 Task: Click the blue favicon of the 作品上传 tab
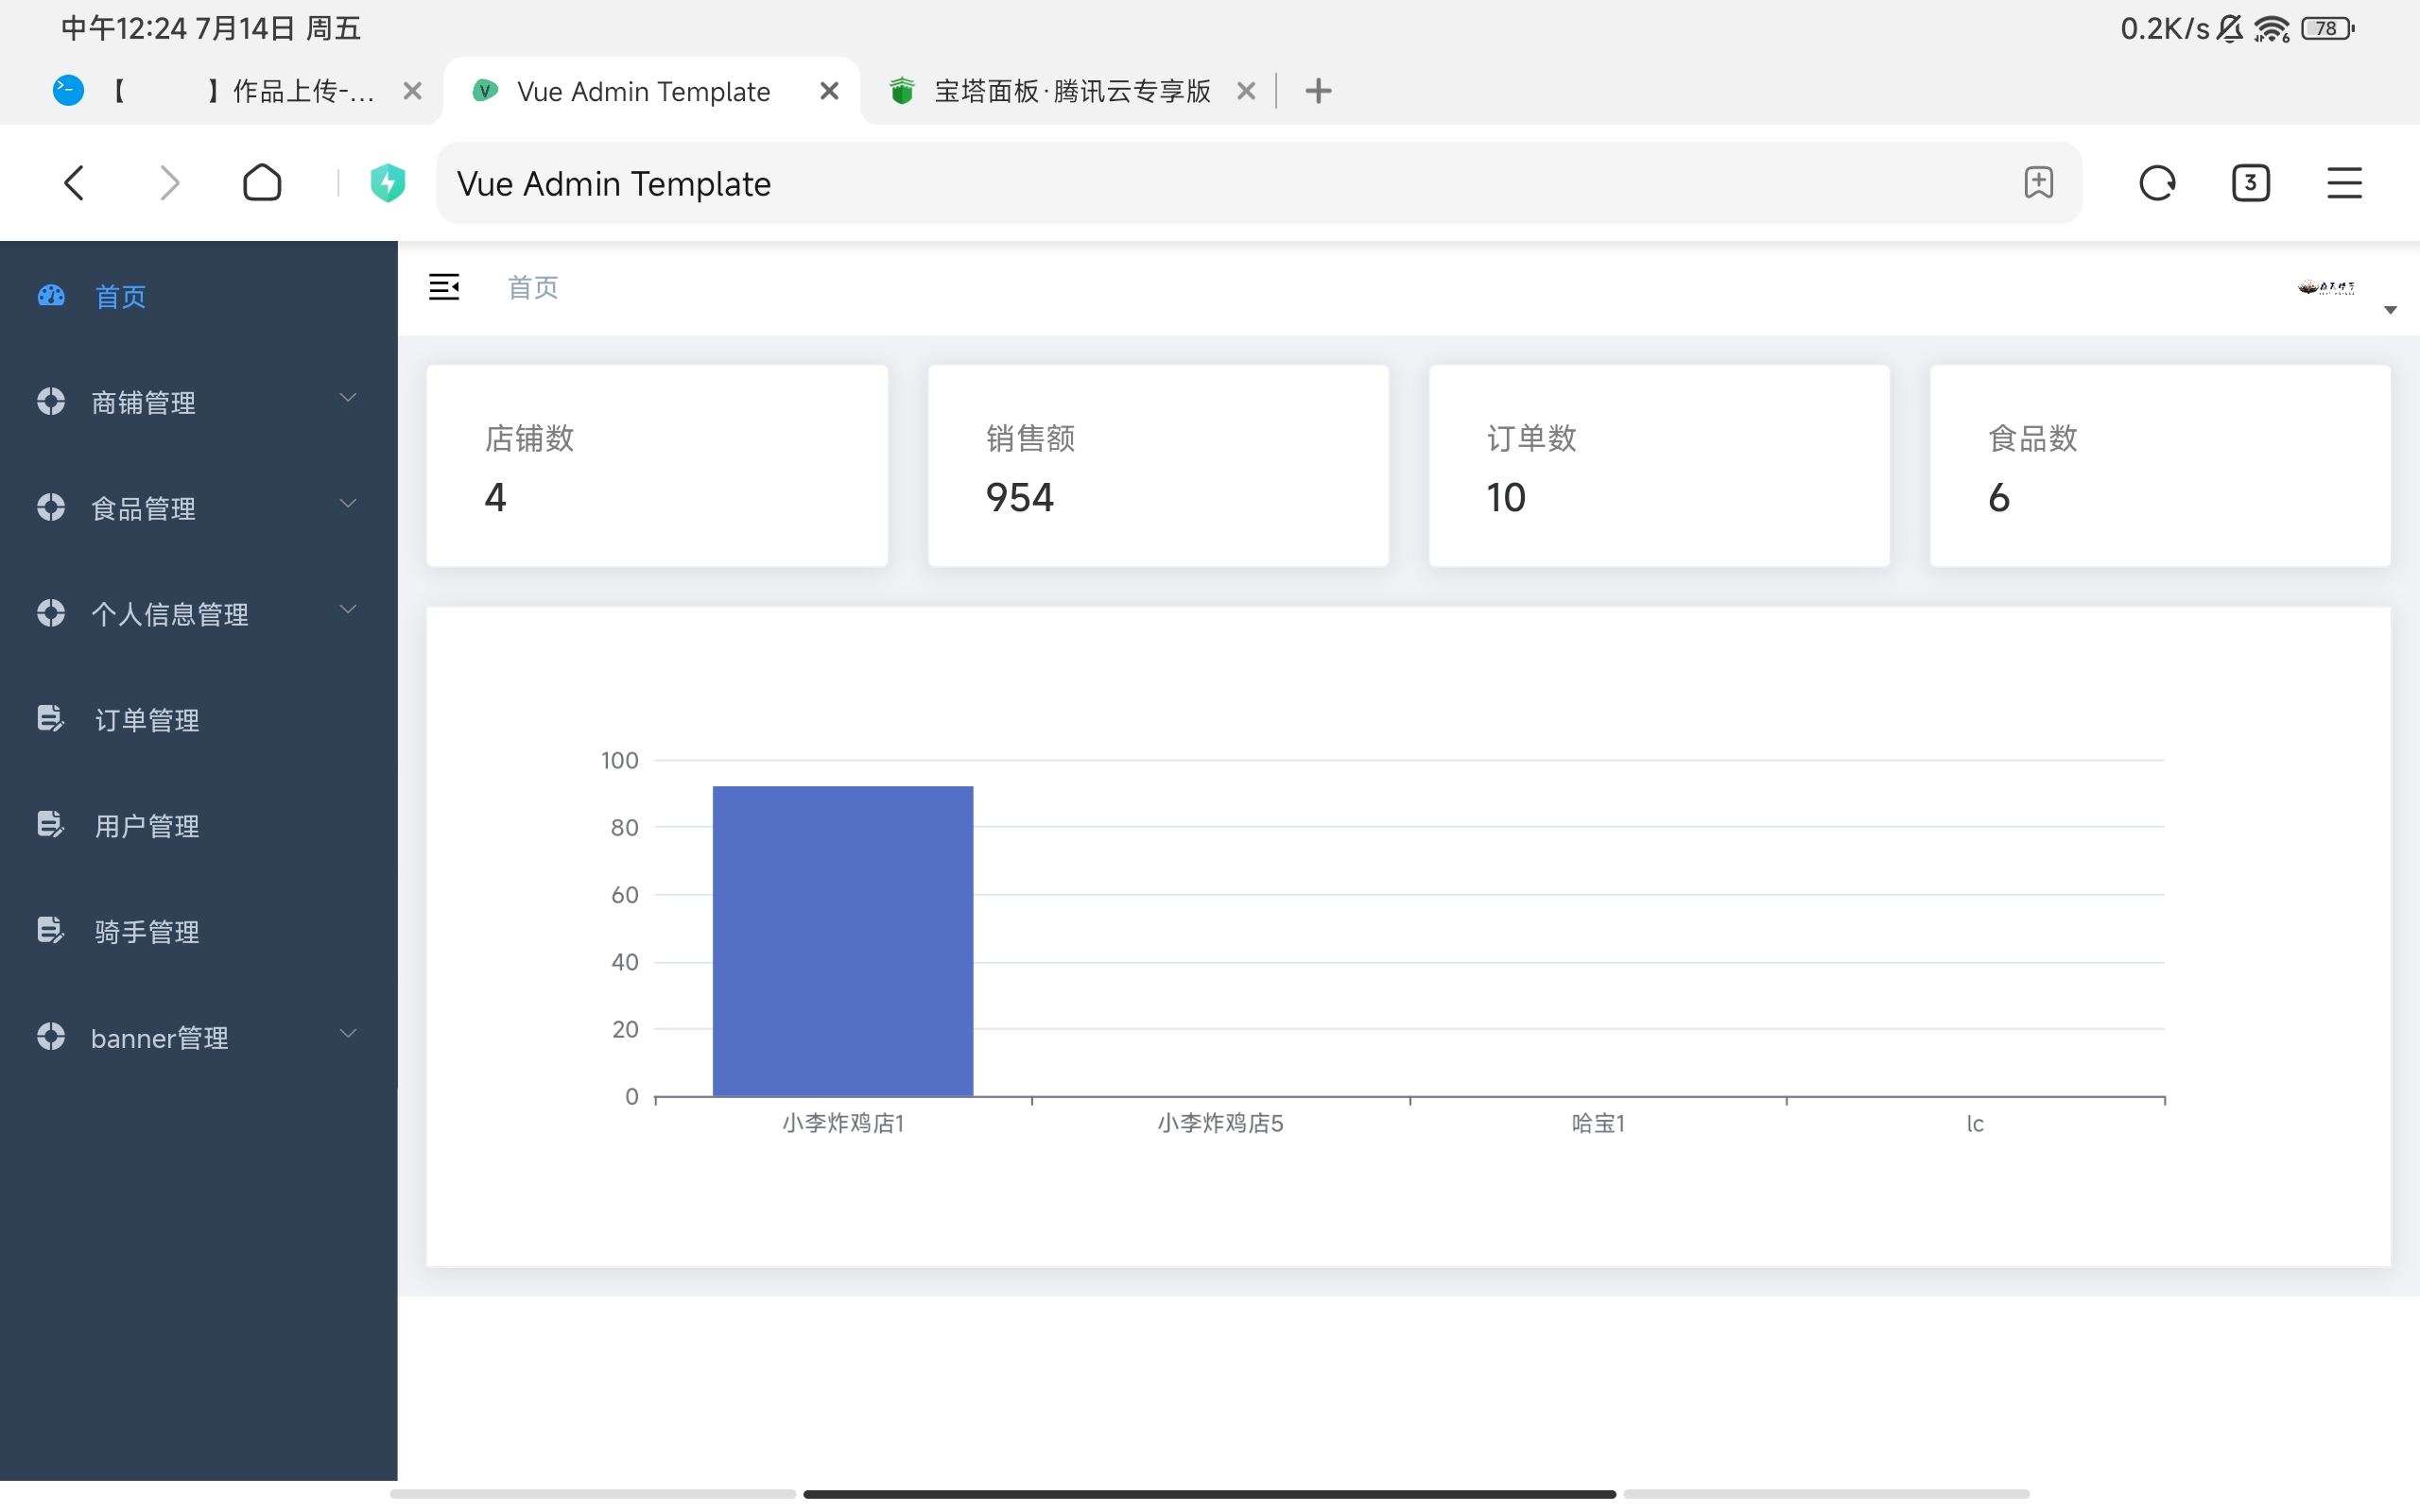68,91
